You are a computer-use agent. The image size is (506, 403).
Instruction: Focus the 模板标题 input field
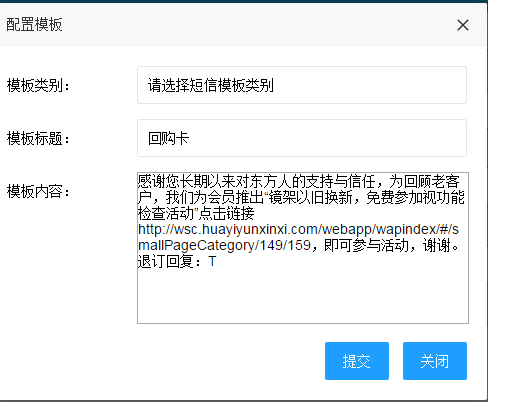click(302, 138)
